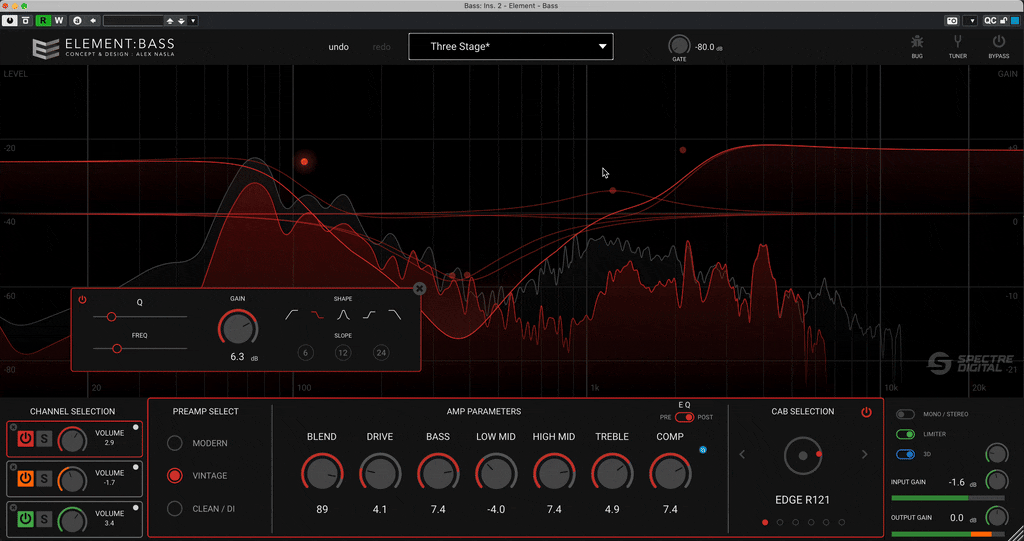Solo the red channel with S button

pyautogui.click(x=44, y=438)
